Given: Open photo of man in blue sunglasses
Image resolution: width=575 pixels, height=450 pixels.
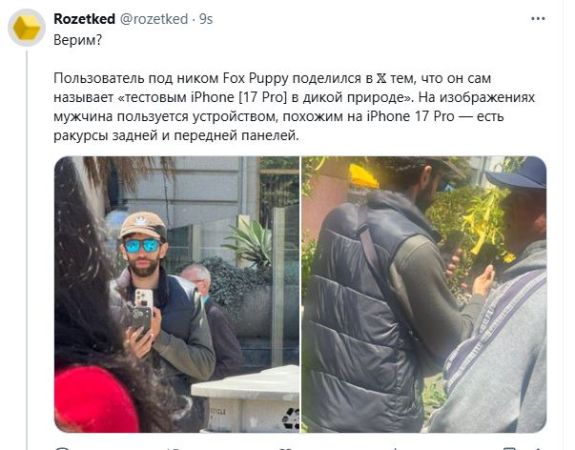Looking at the screenshot, I should coord(176,294).
